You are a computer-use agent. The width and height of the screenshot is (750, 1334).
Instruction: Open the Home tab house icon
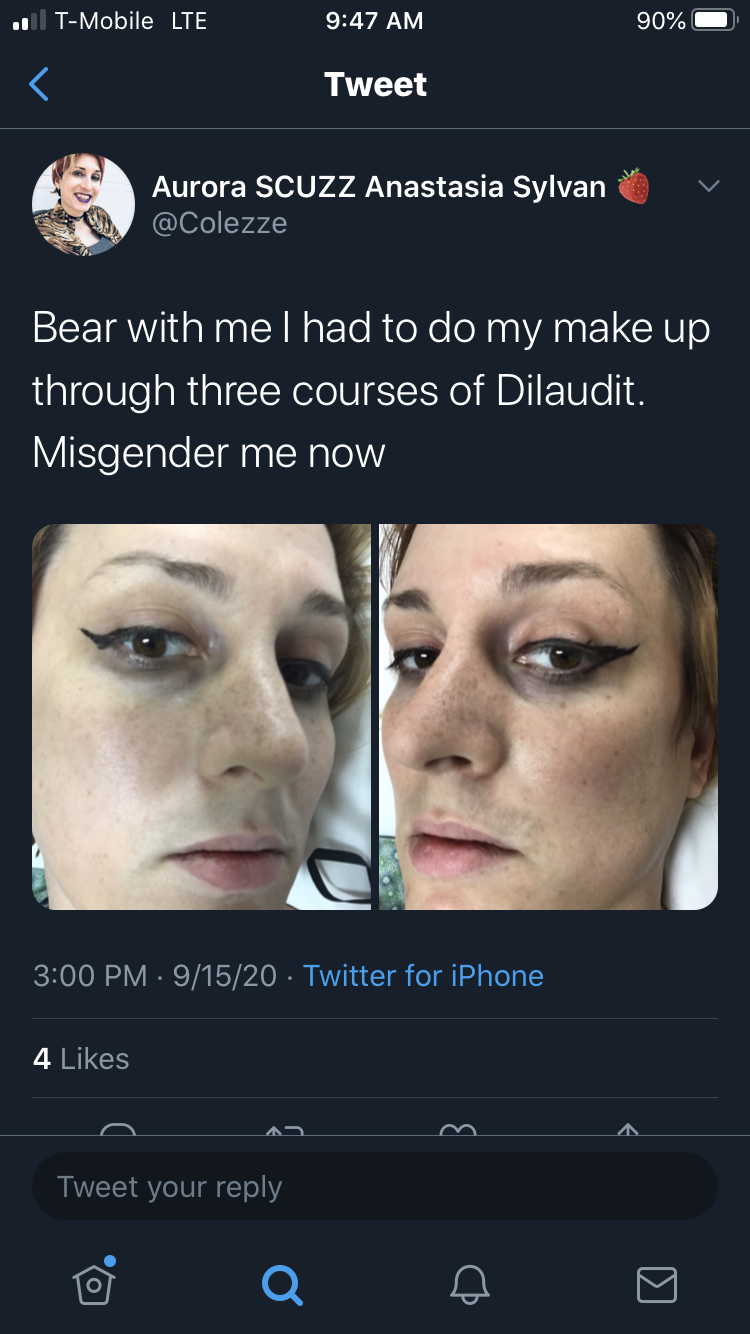point(94,1281)
